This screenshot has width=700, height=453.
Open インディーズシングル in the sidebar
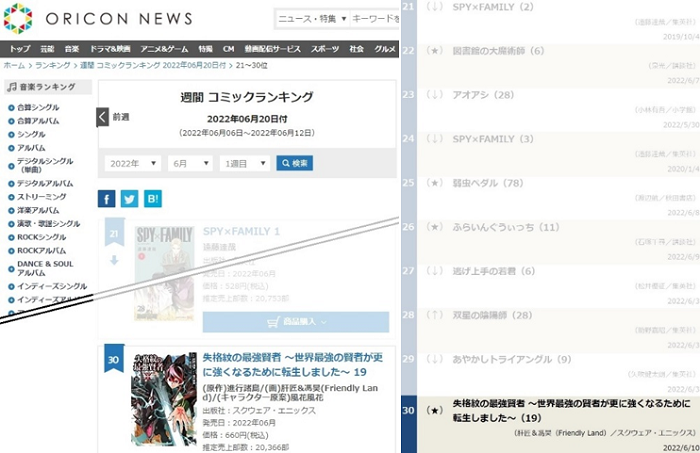pyautogui.click(x=52, y=286)
